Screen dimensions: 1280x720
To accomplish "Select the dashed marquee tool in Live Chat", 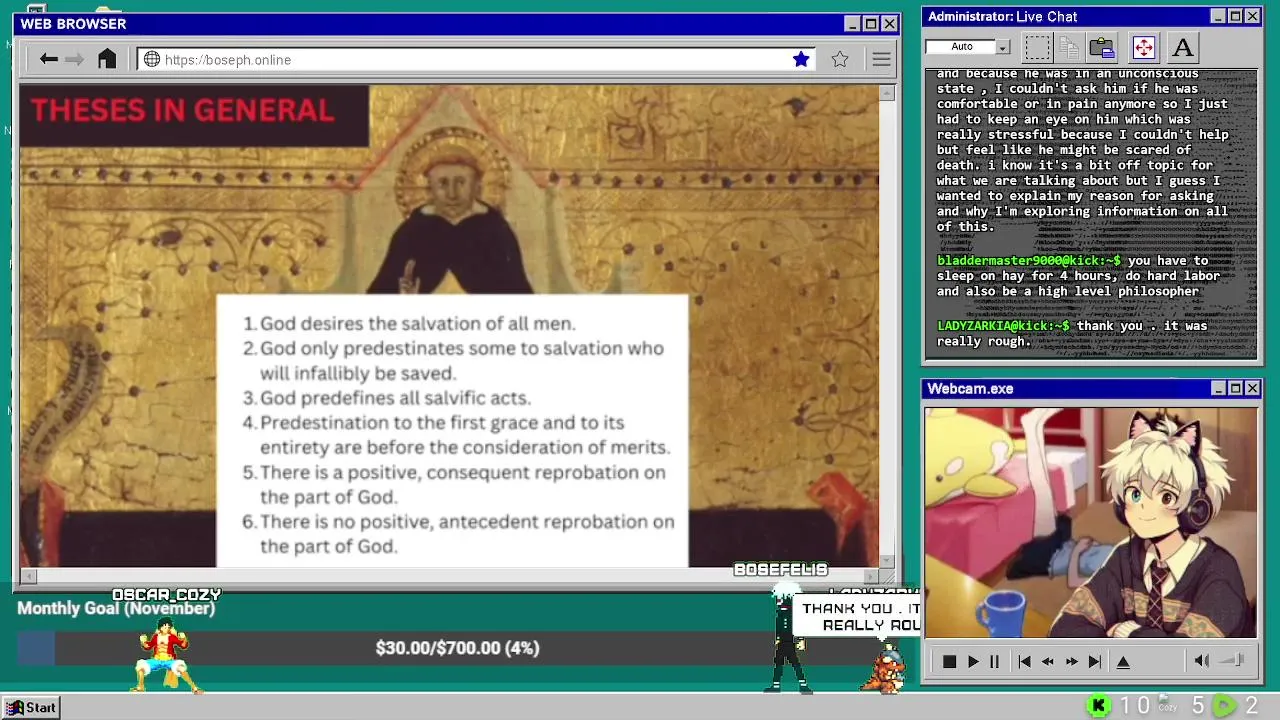I will click(x=1038, y=47).
